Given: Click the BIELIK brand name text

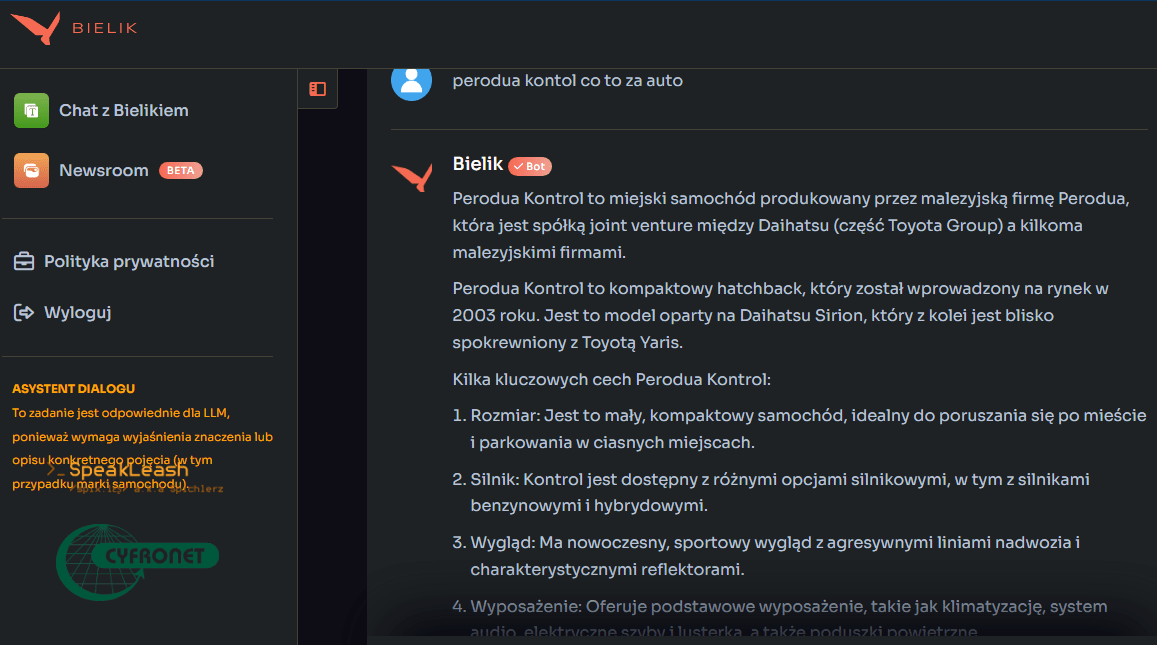Looking at the screenshot, I should coord(104,28).
